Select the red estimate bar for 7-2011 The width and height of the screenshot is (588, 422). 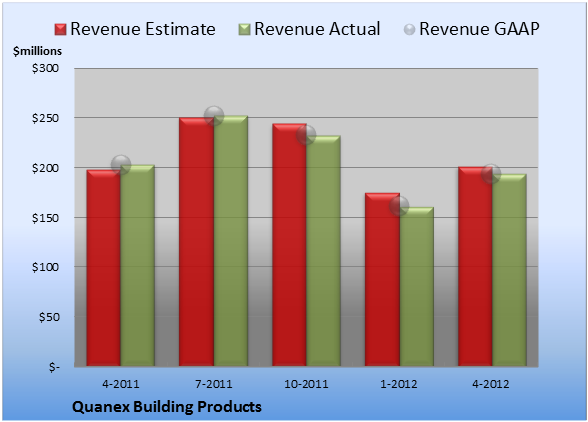tap(196, 242)
